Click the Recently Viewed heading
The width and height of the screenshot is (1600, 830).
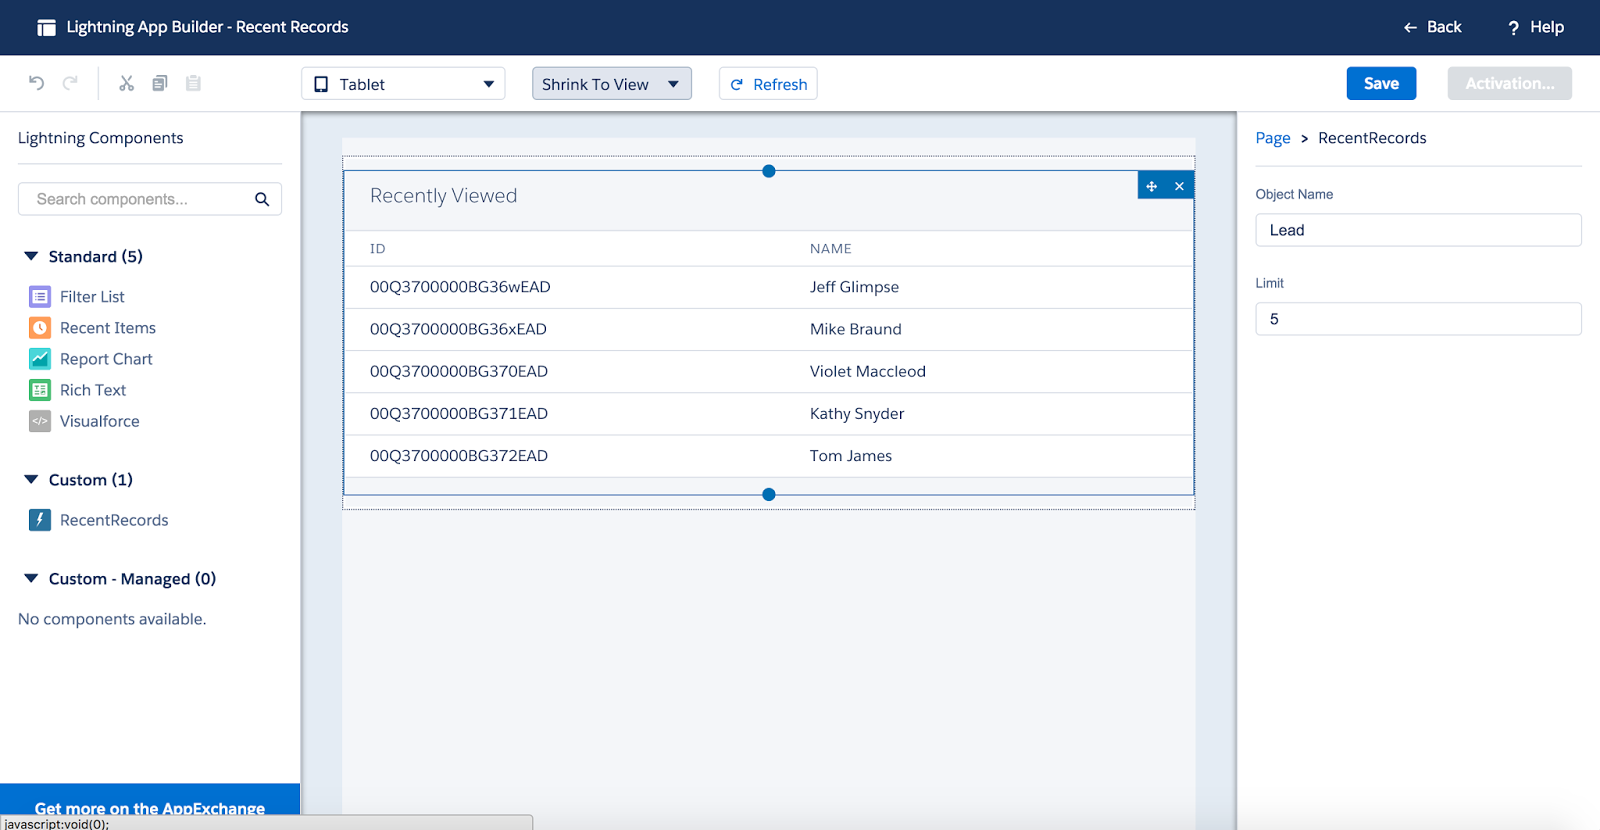point(444,196)
